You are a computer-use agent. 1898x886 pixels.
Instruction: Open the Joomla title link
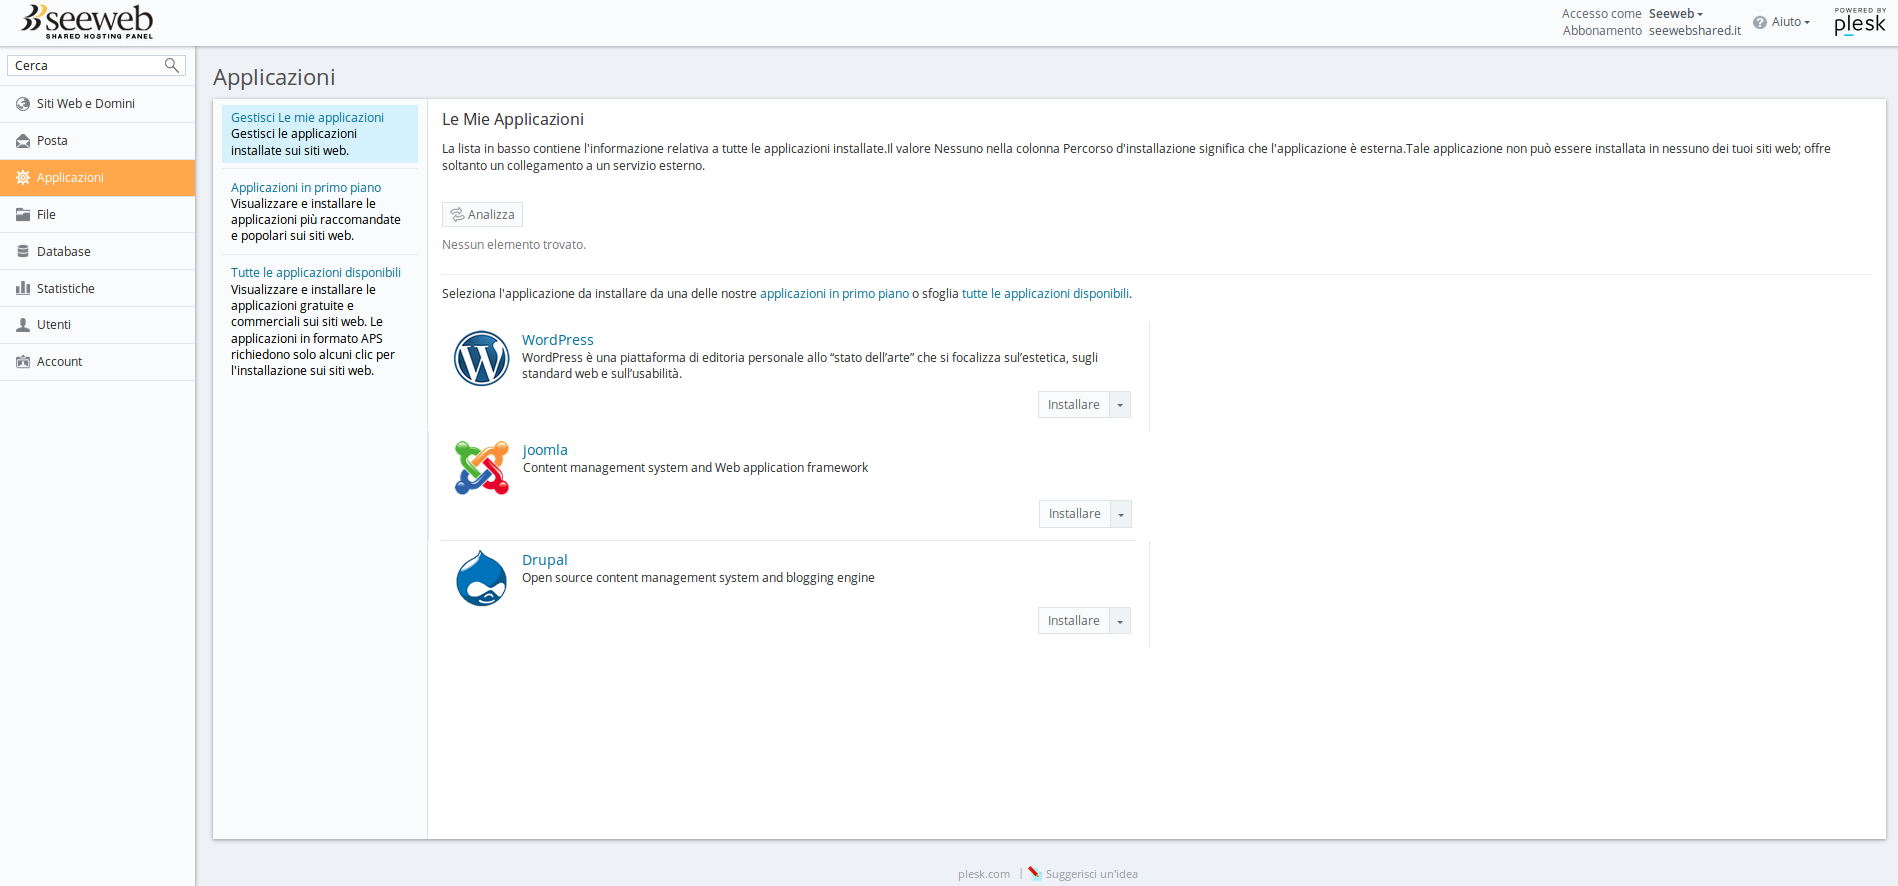pyautogui.click(x=545, y=450)
